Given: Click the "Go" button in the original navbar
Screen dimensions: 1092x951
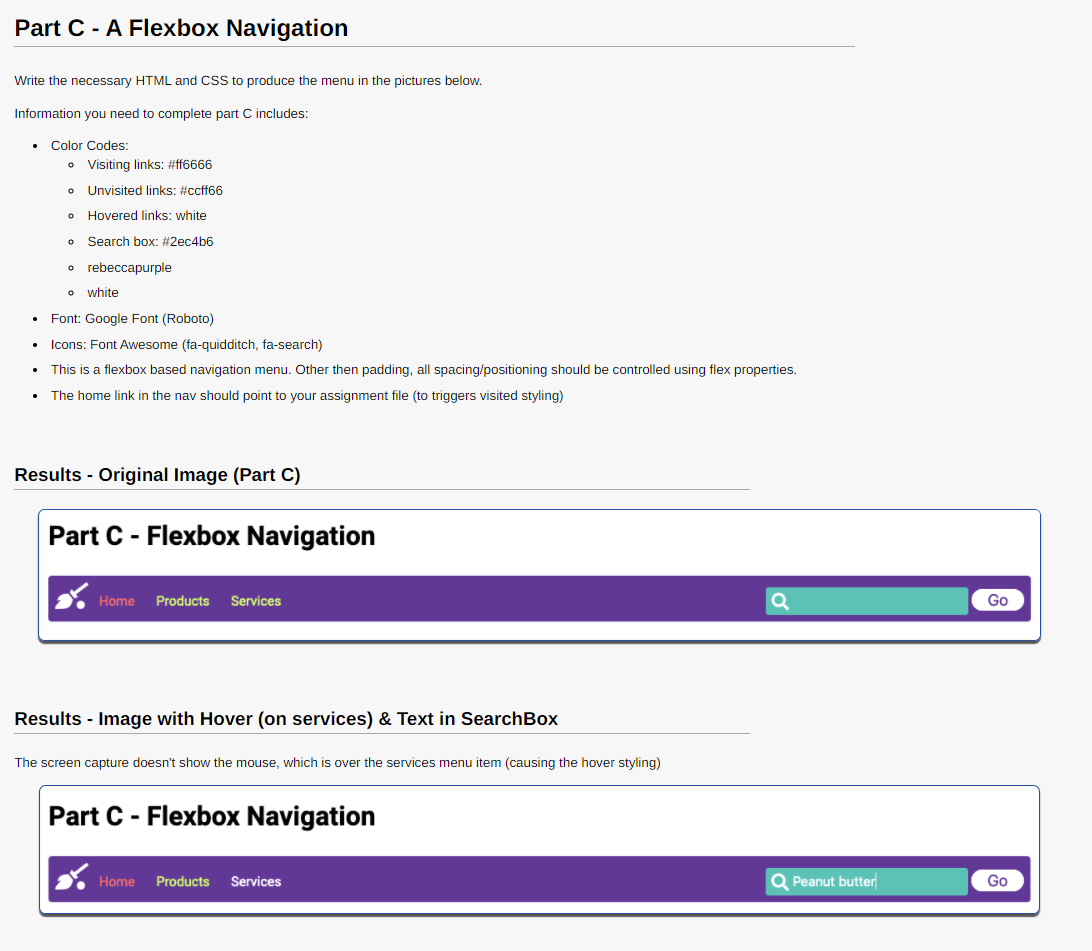Looking at the screenshot, I should [997, 599].
